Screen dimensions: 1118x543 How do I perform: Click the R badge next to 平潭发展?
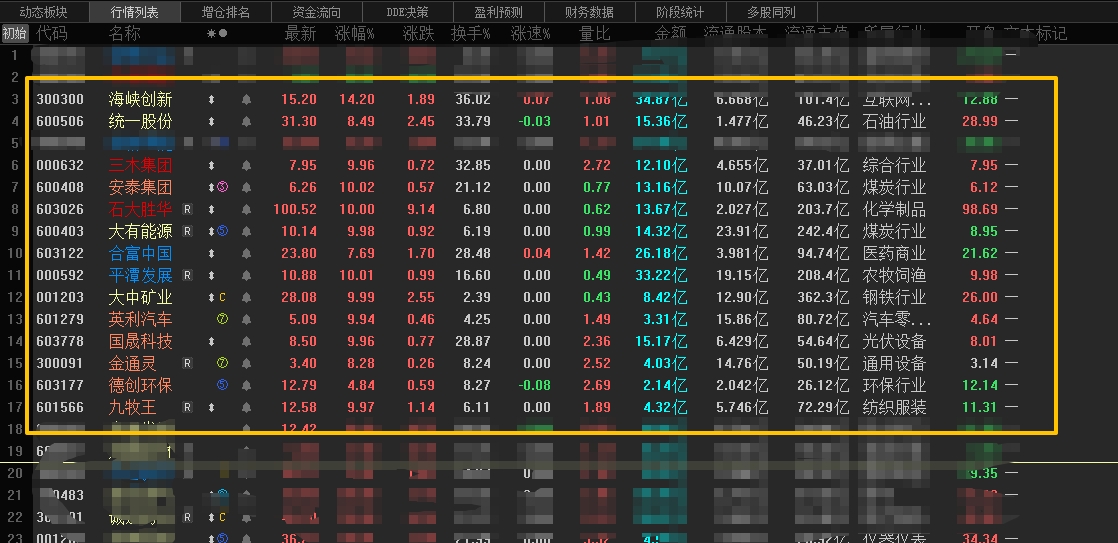coord(188,276)
